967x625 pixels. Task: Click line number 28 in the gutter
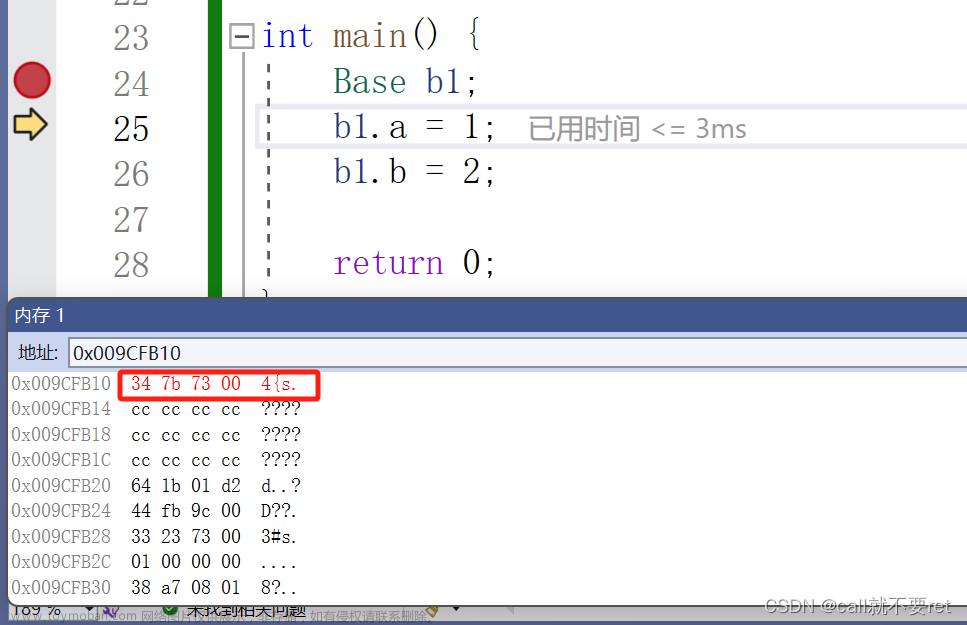click(x=131, y=265)
